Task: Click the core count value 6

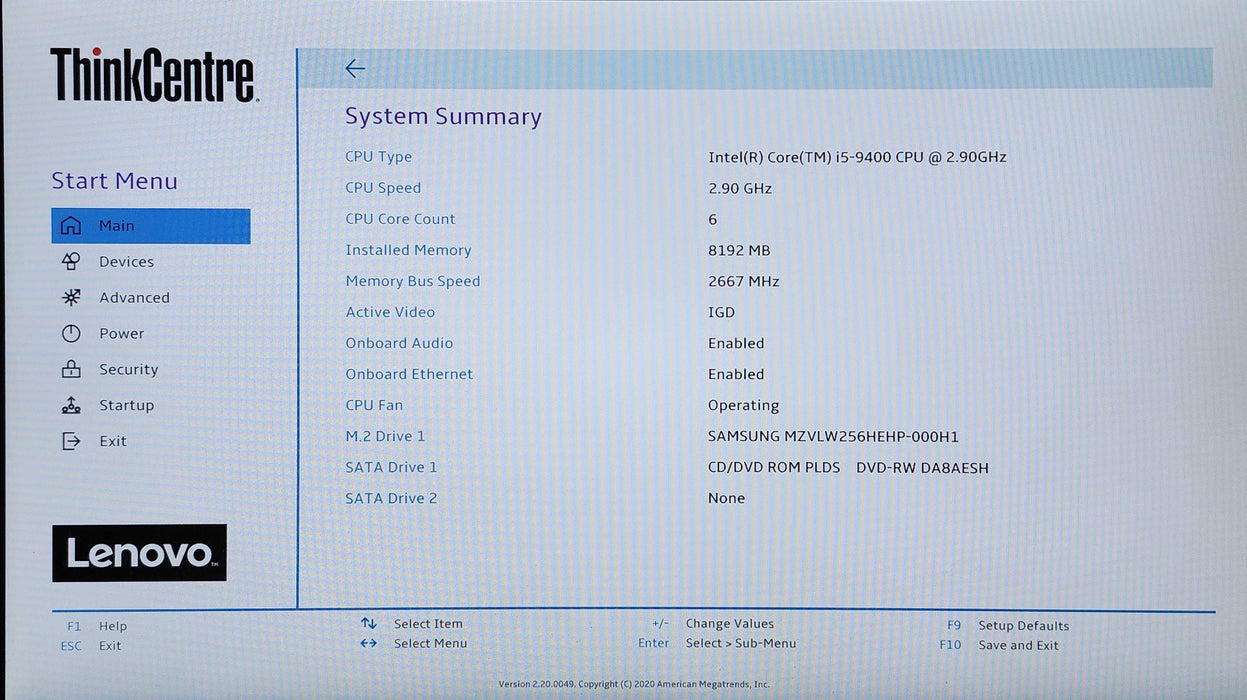Action: [x=712, y=219]
